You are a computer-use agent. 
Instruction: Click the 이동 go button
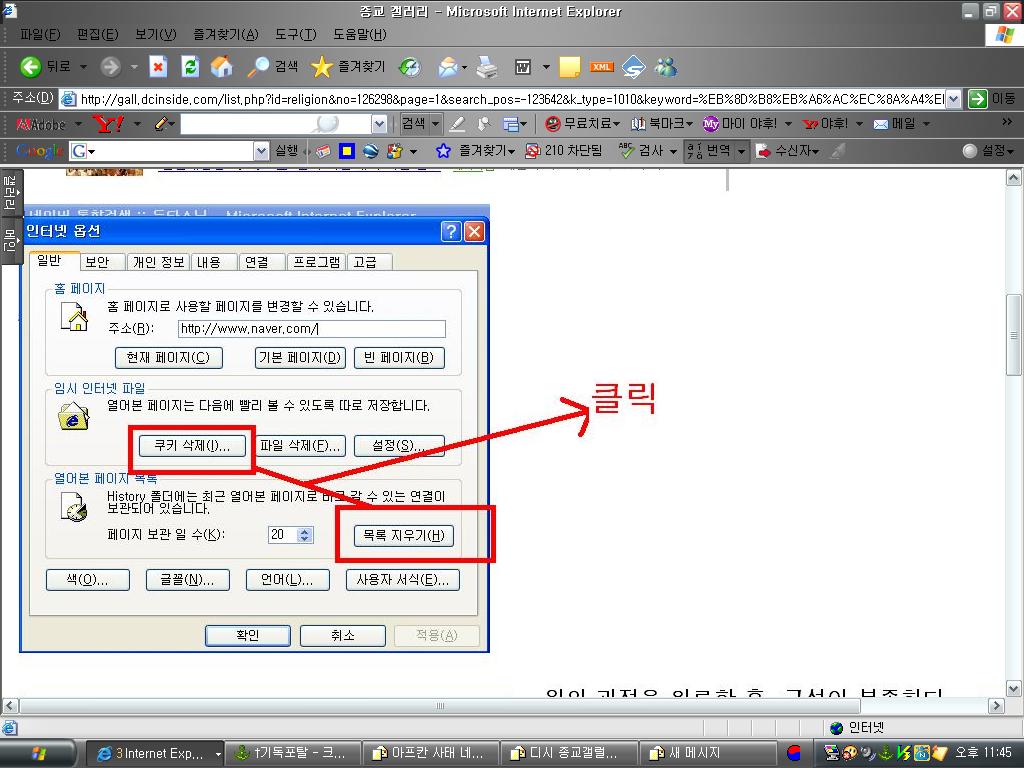point(992,99)
